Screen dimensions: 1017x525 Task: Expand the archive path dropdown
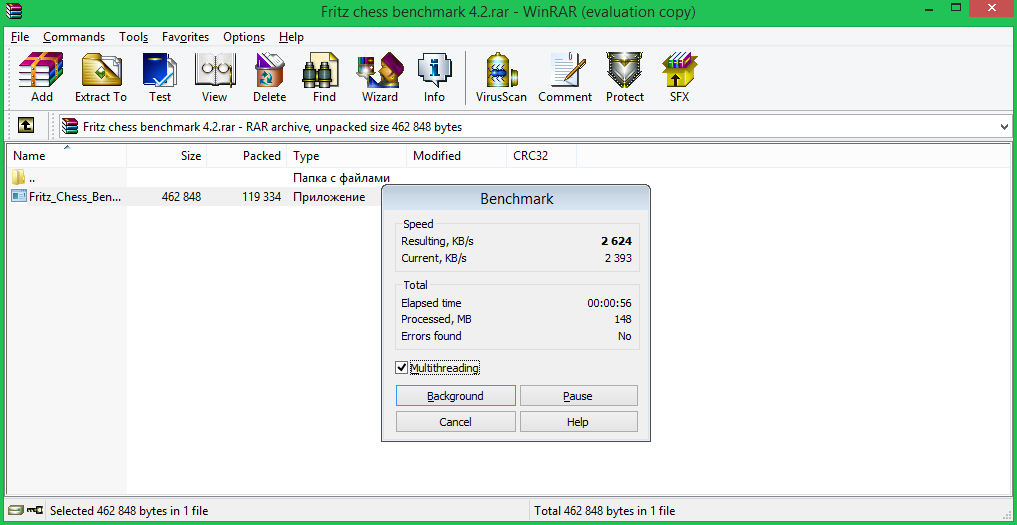[1005, 127]
